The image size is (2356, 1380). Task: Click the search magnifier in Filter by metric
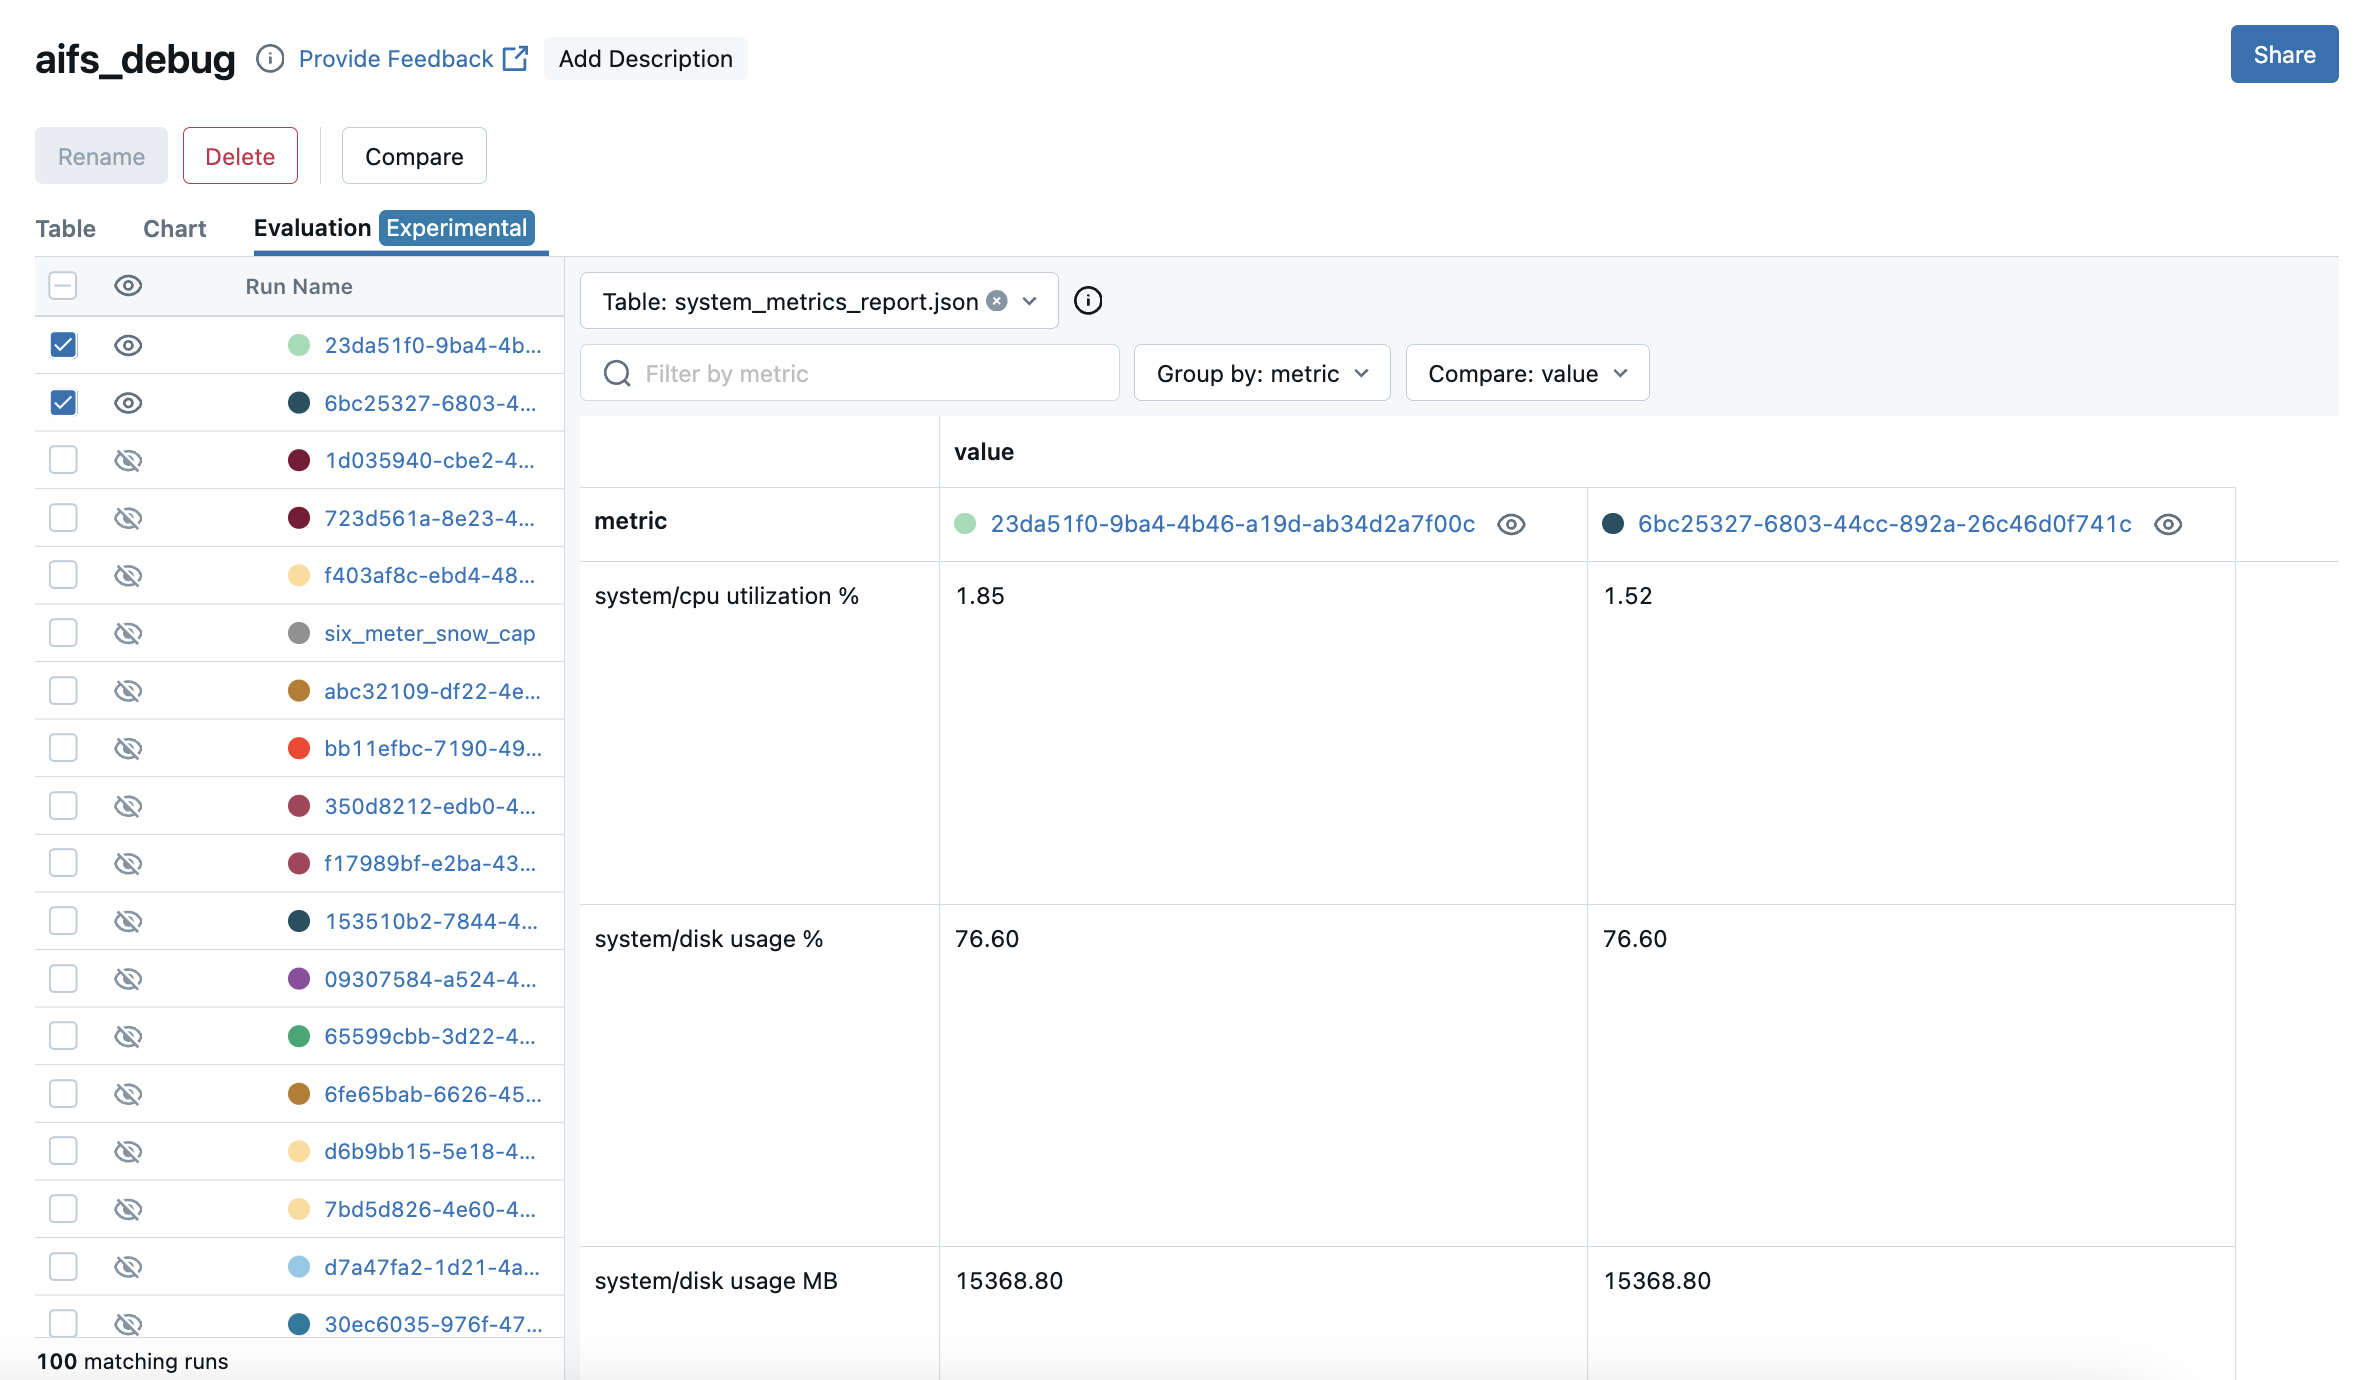(x=618, y=374)
